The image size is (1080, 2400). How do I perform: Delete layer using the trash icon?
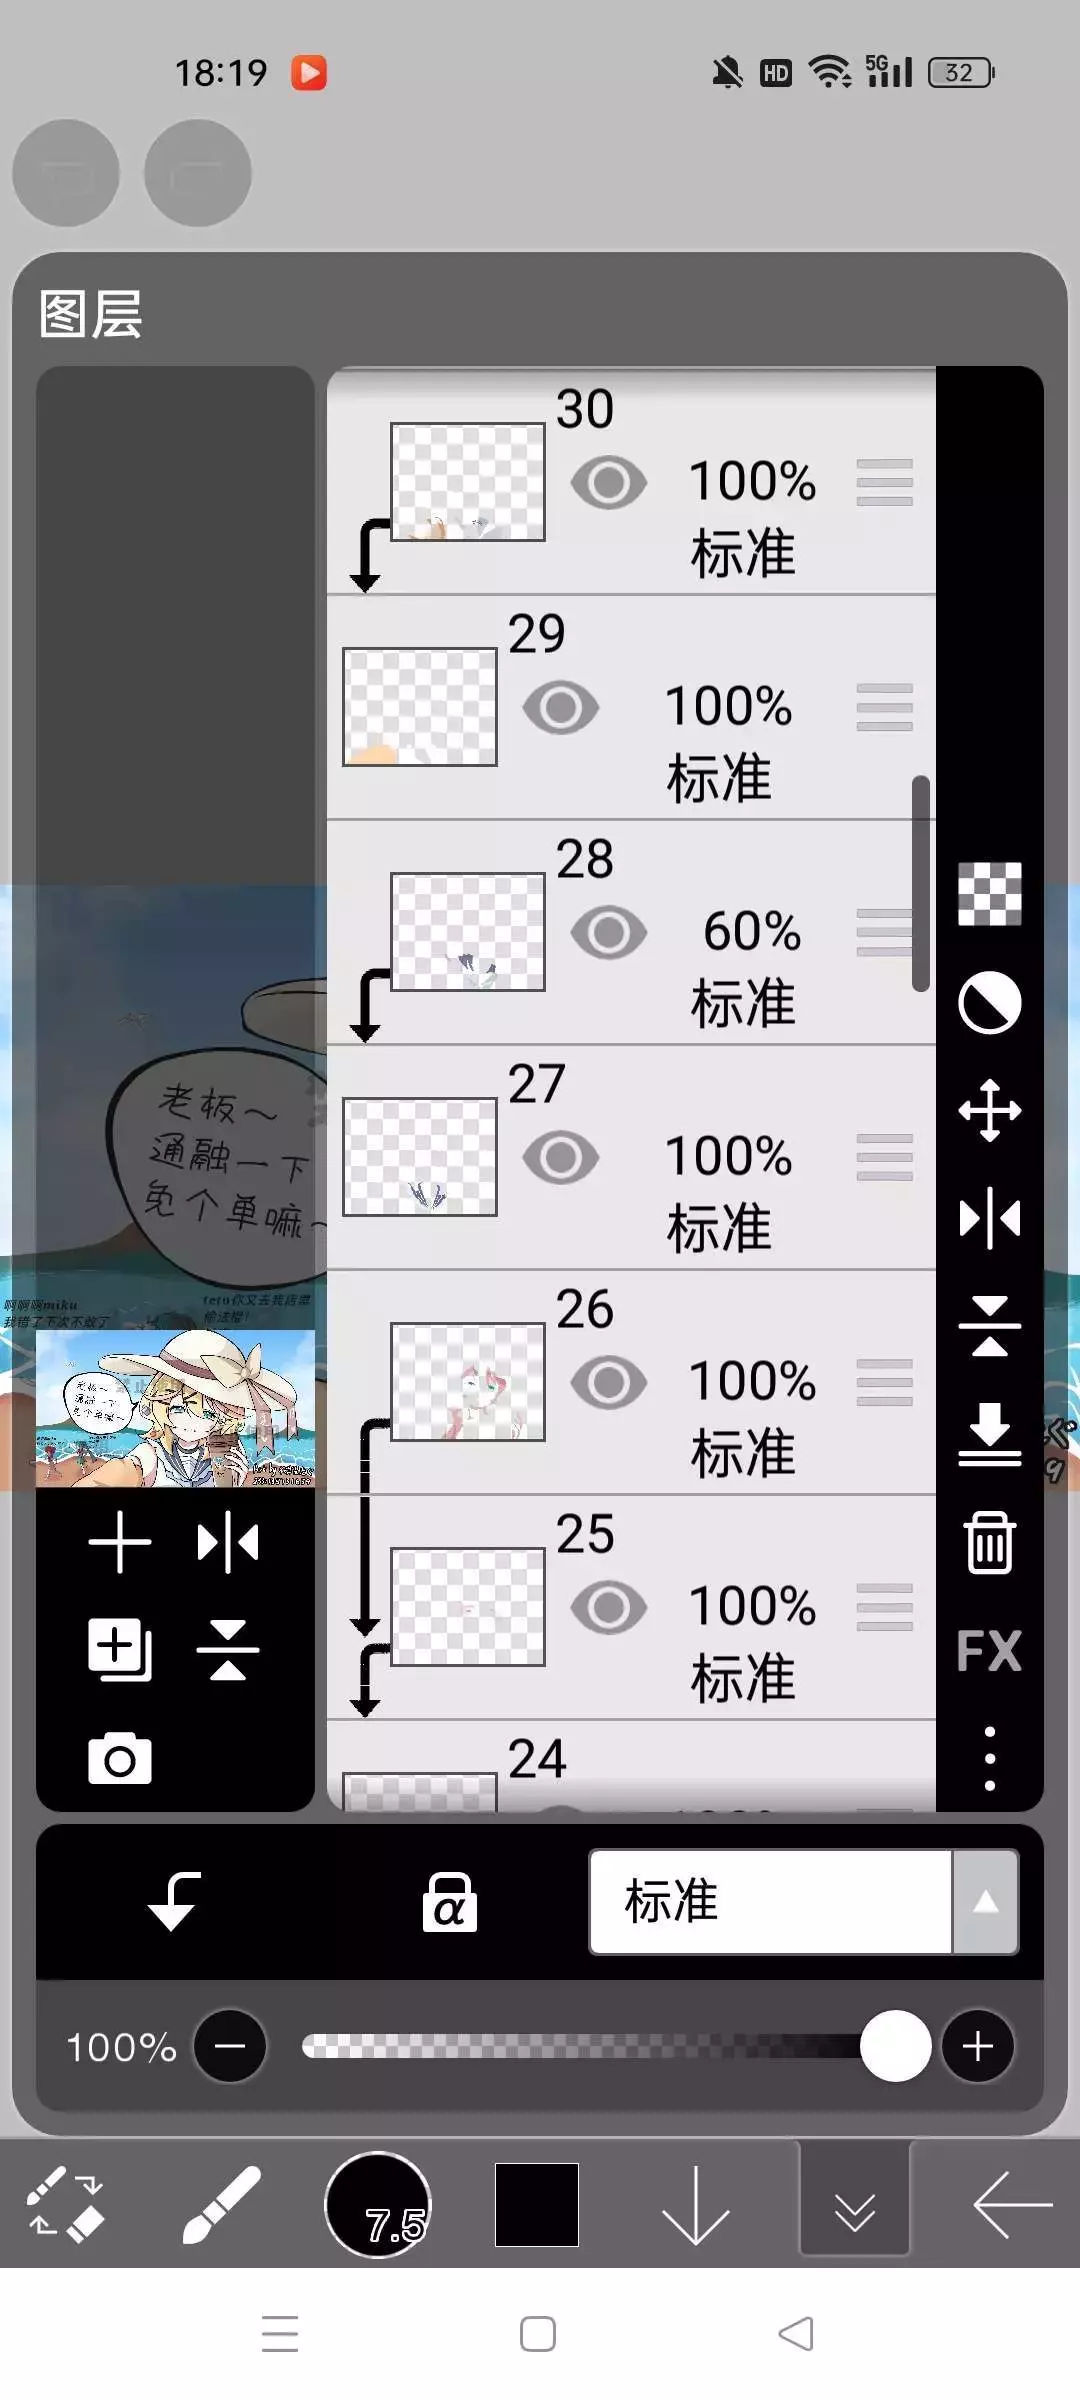[989, 1542]
